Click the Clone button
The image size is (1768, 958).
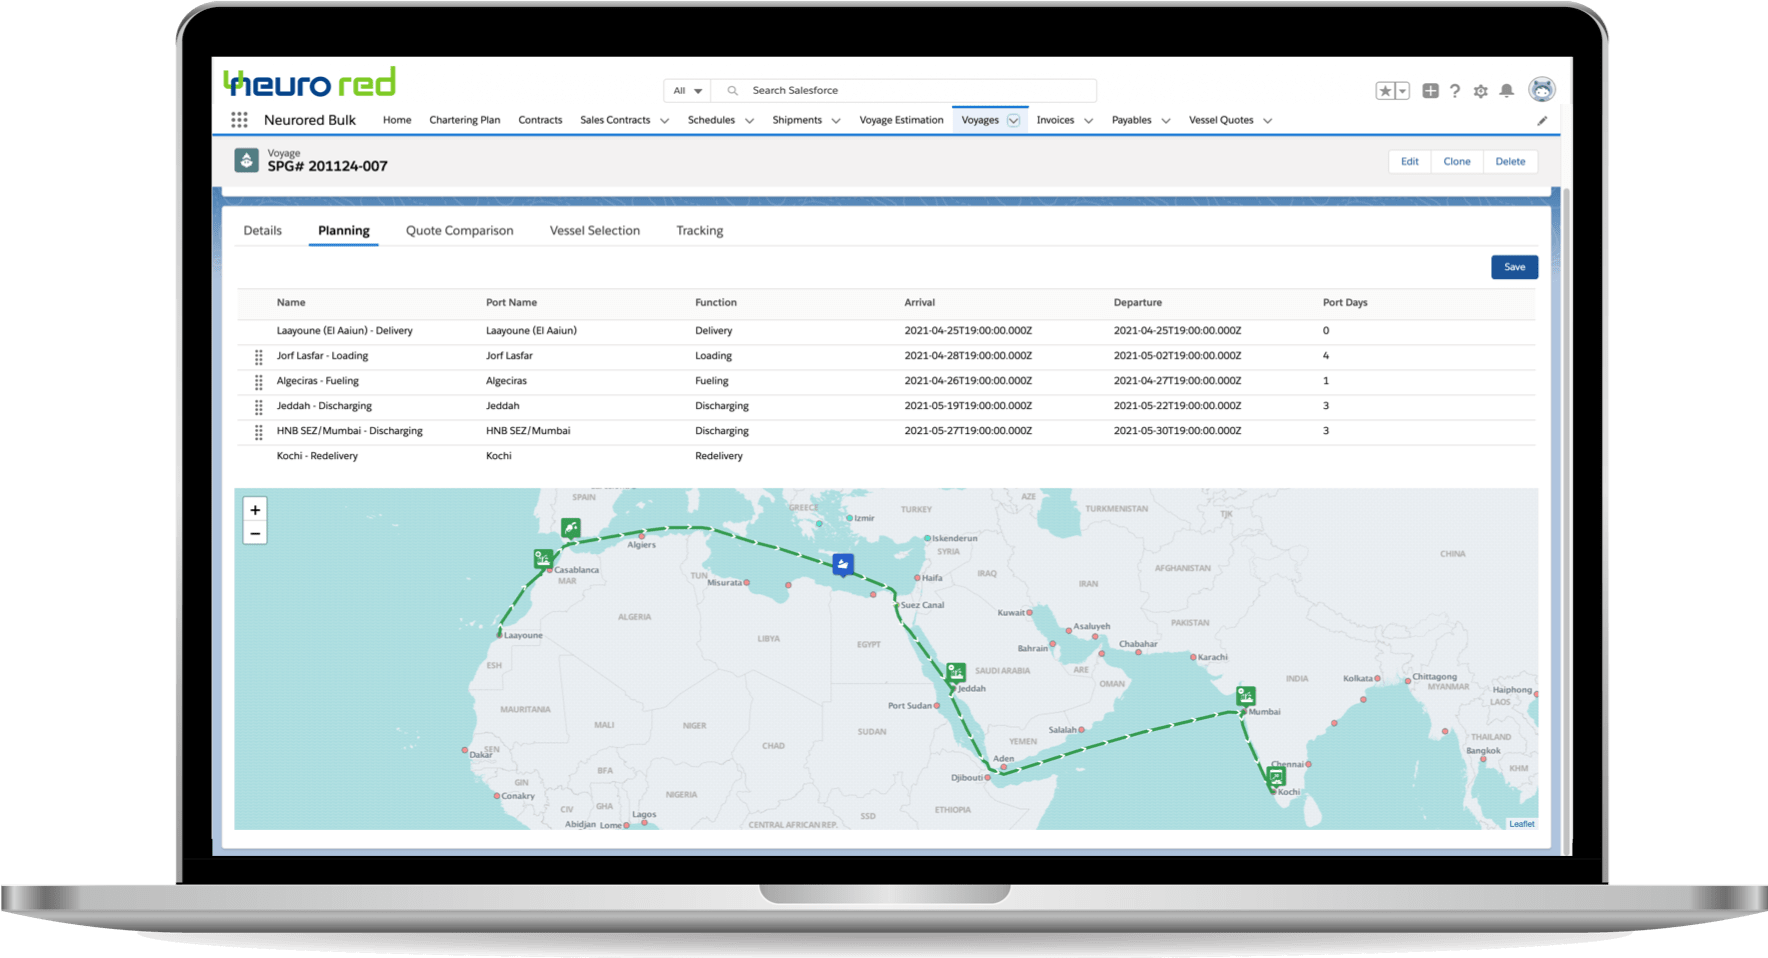[1457, 161]
